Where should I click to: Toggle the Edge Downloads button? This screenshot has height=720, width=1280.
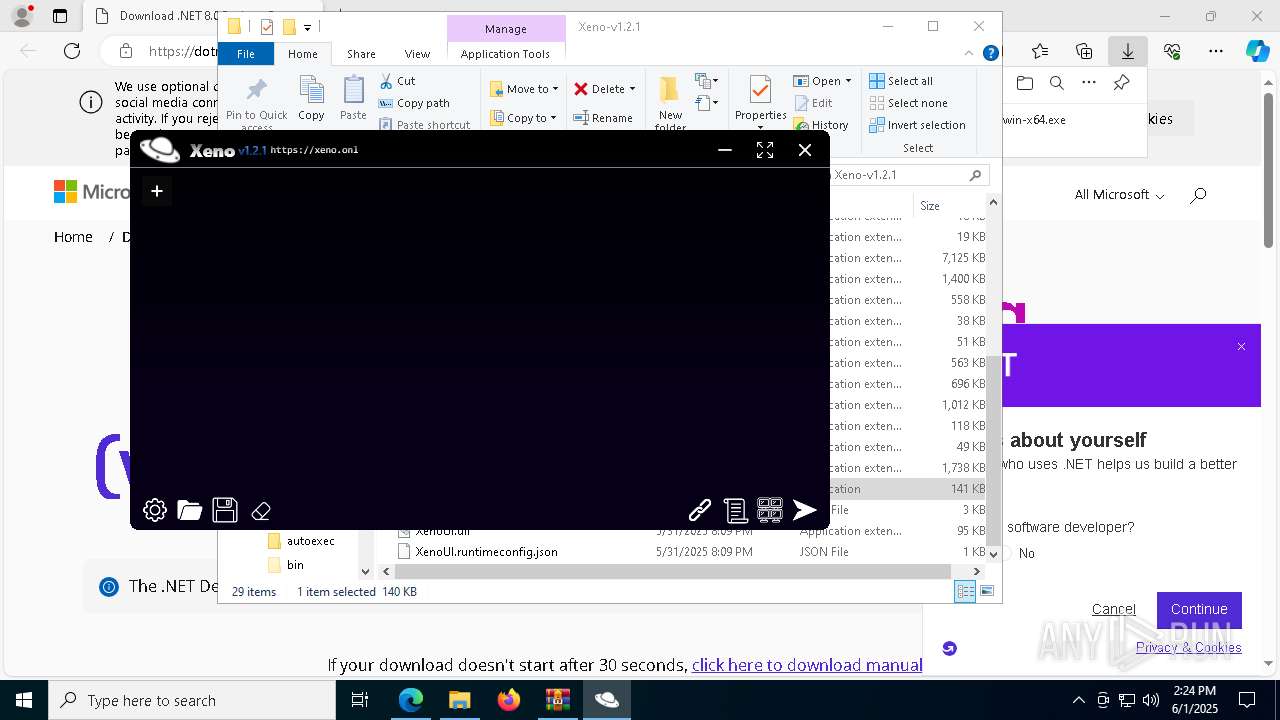coord(1128,51)
